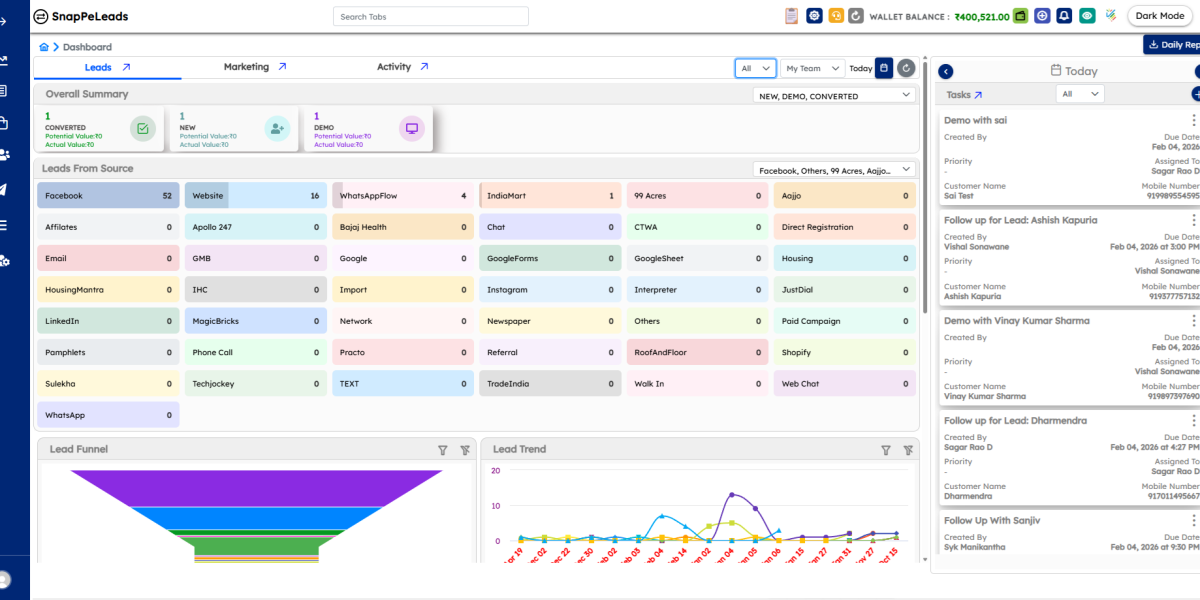
Task: Open the Leads From Source filter dropdown
Action: (x=834, y=170)
